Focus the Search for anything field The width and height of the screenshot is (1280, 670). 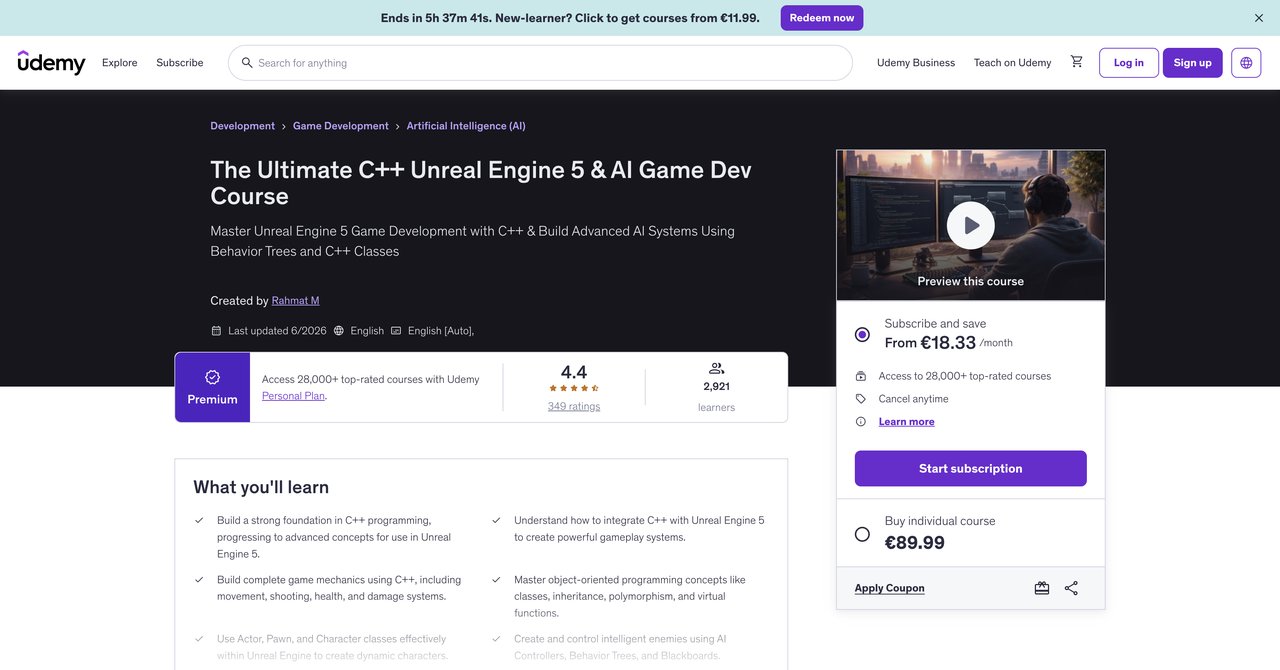[x=540, y=63]
